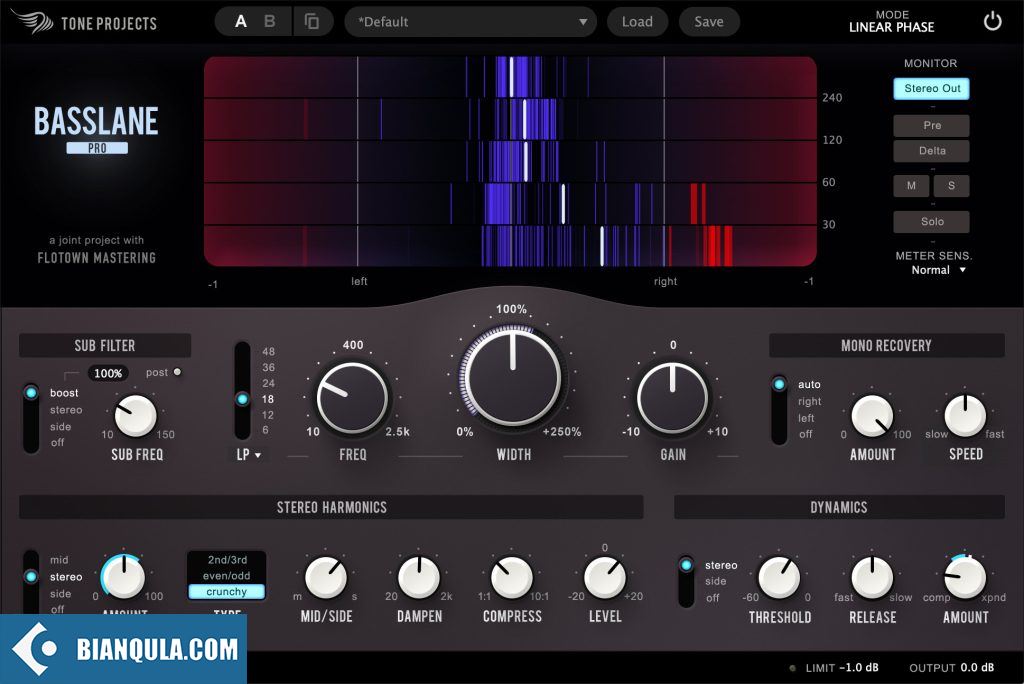Image resolution: width=1024 pixels, height=684 pixels.
Task: Click the large Width knob
Action: (x=513, y=377)
